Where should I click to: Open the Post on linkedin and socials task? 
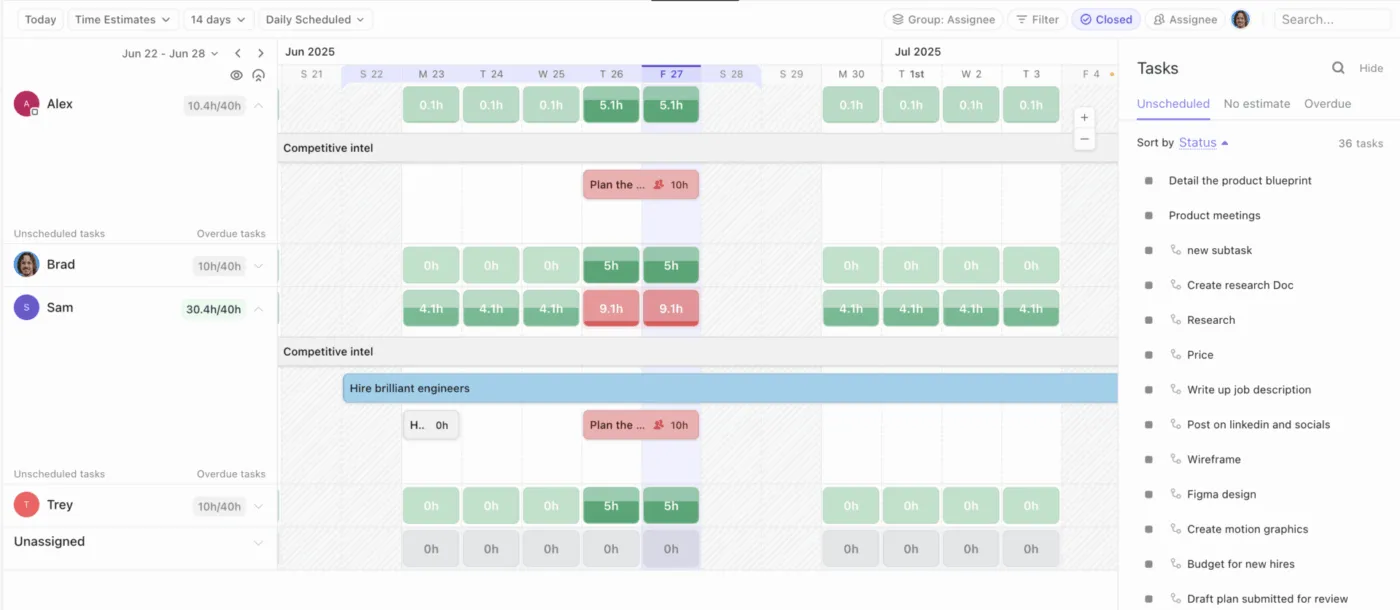[x=1258, y=425]
